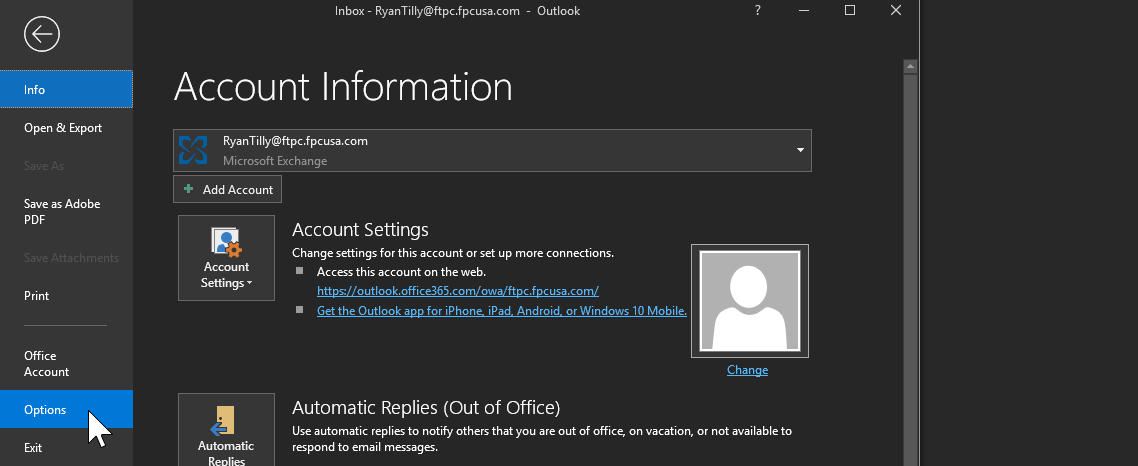Screen dimensions: 1138x466
Task: Click the vertical scrollbar track
Action: click(910, 269)
